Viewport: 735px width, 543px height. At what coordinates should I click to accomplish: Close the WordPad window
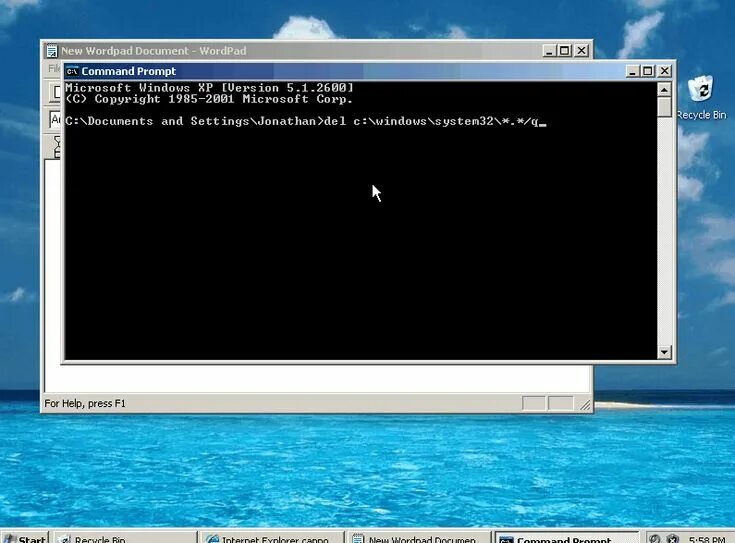click(581, 51)
